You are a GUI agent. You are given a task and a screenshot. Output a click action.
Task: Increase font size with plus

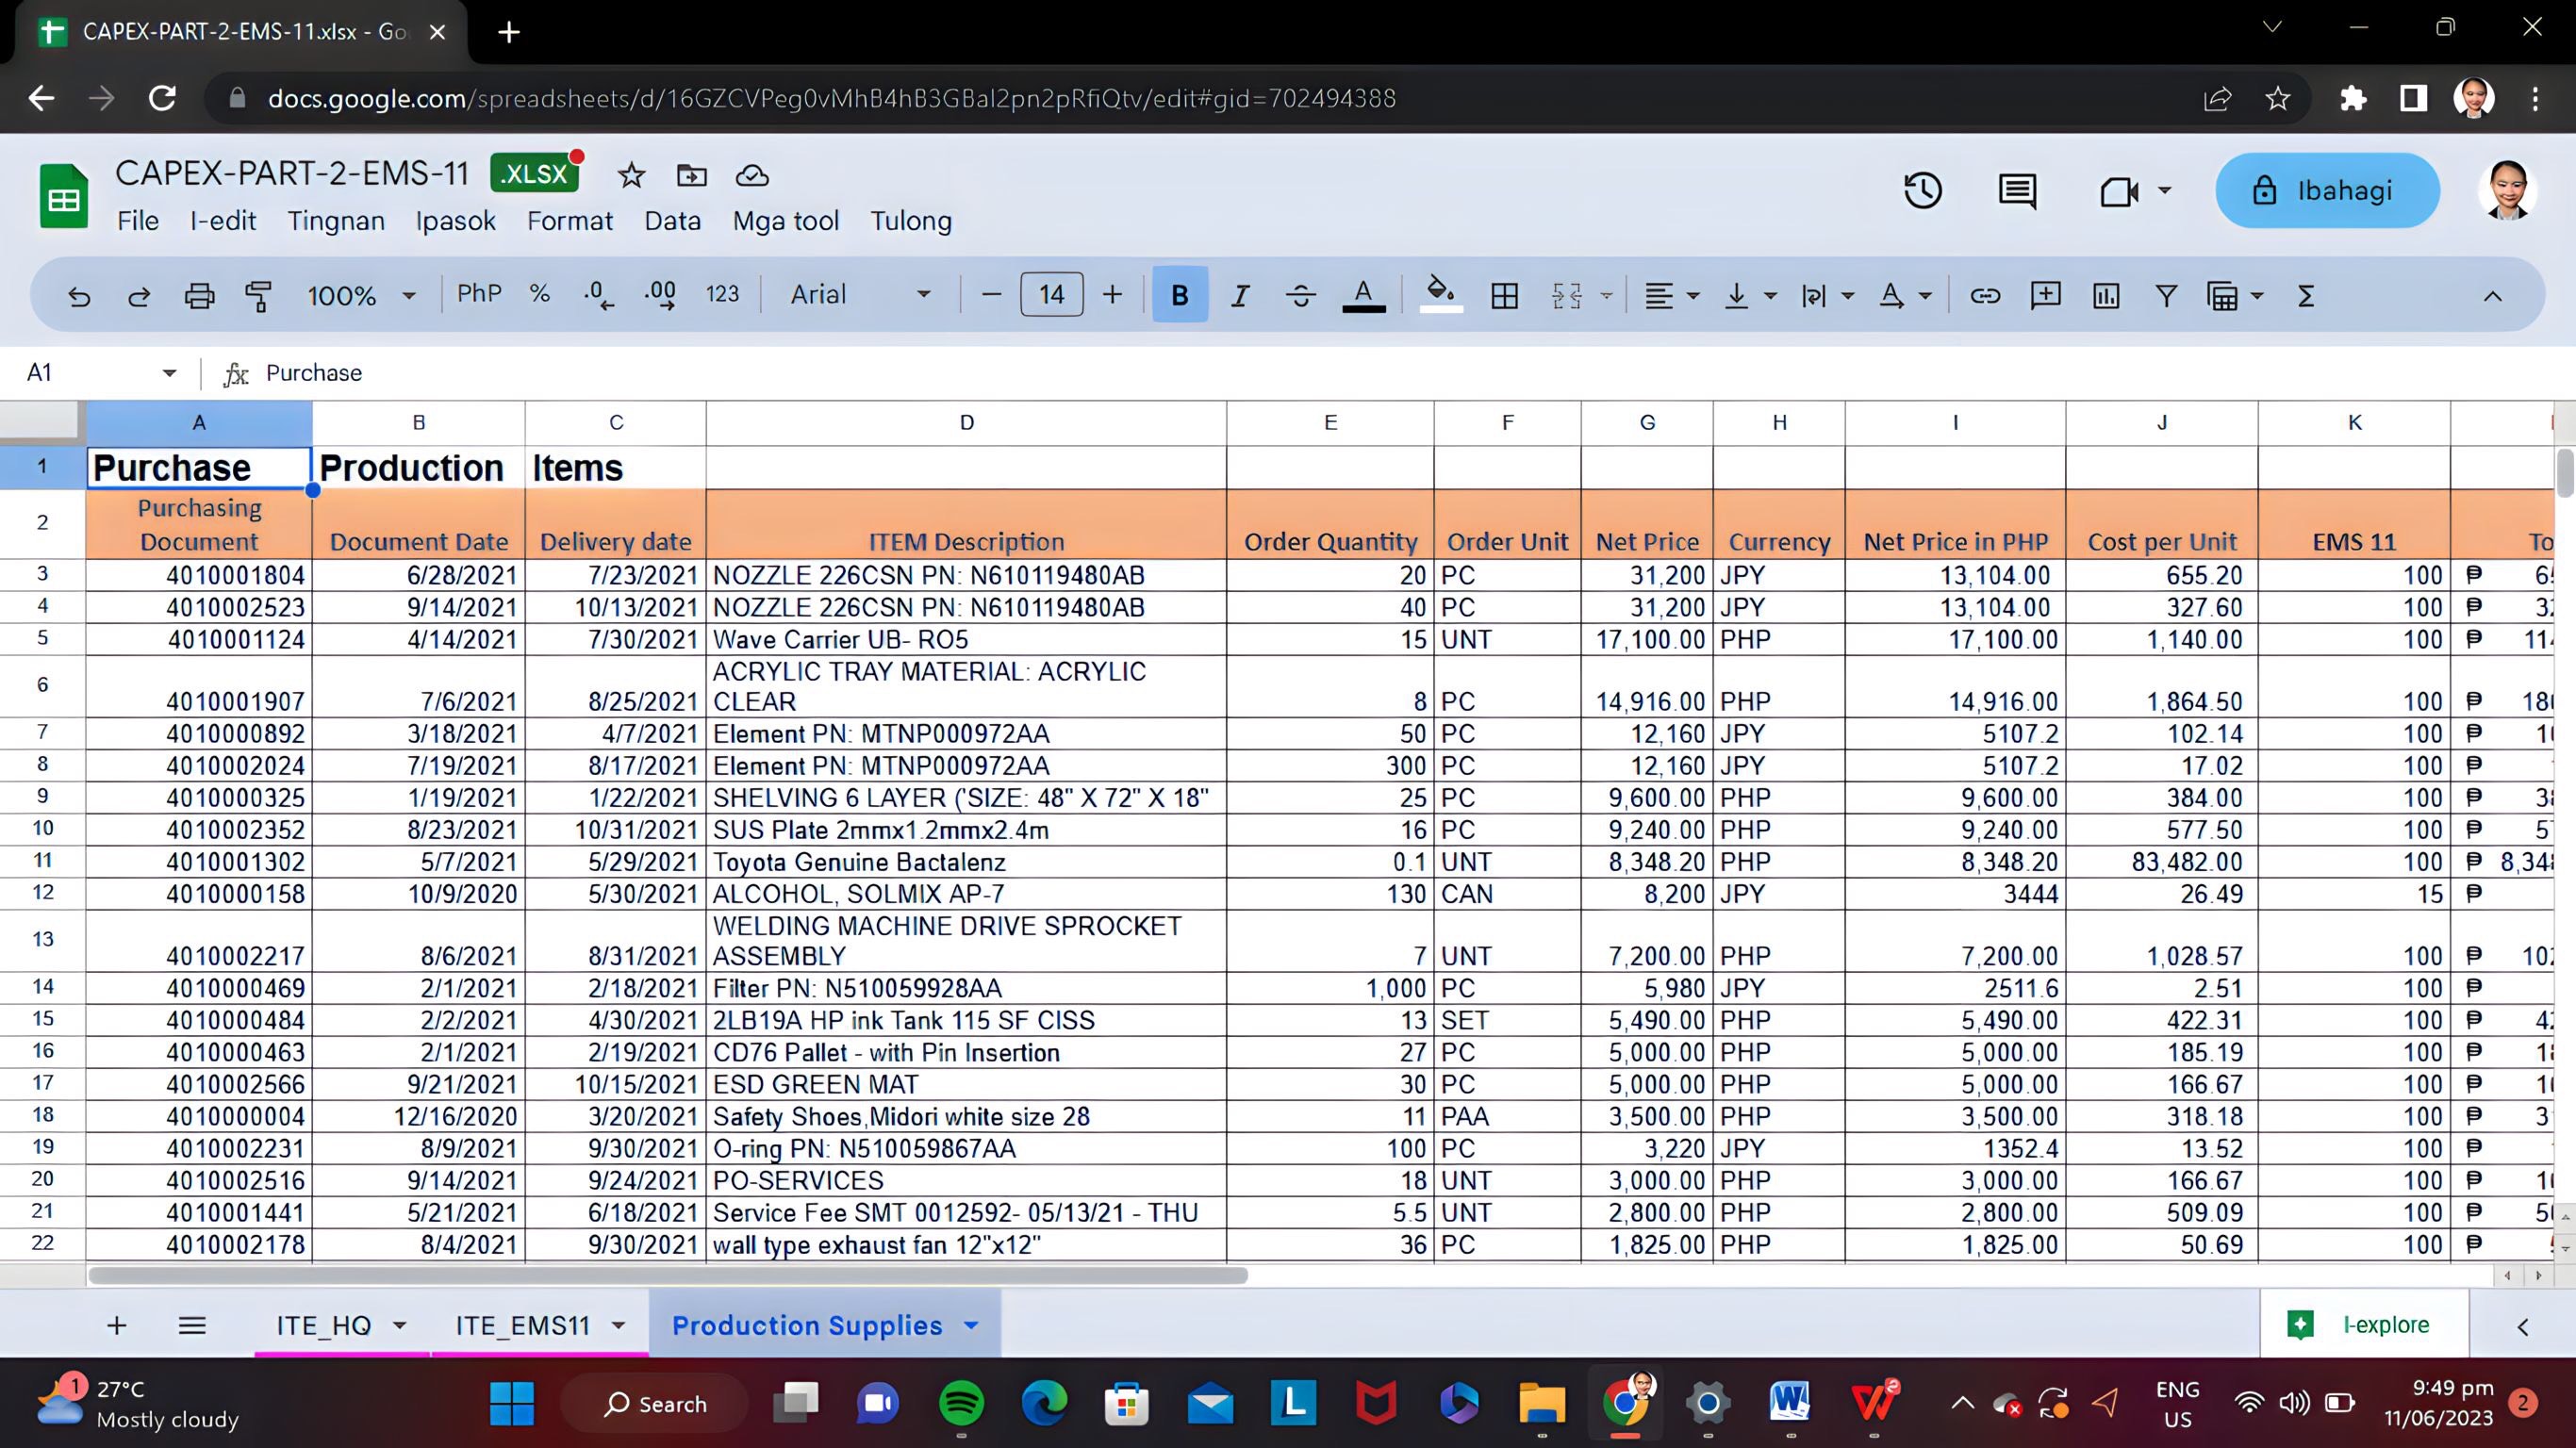[x=1112, y=294]
